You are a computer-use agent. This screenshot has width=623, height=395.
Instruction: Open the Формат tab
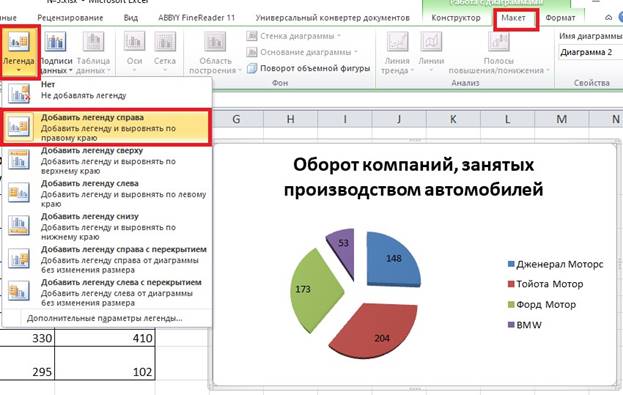[x=560, y=18]
